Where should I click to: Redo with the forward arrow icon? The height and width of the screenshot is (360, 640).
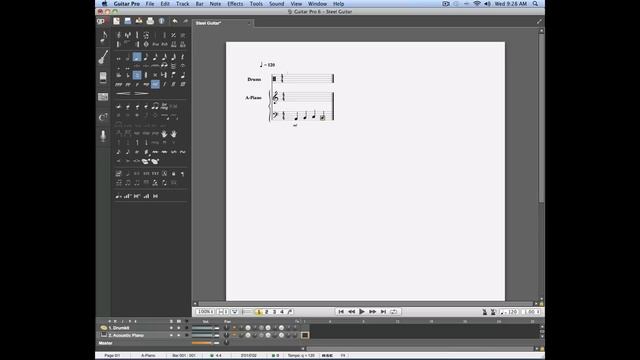185,21
